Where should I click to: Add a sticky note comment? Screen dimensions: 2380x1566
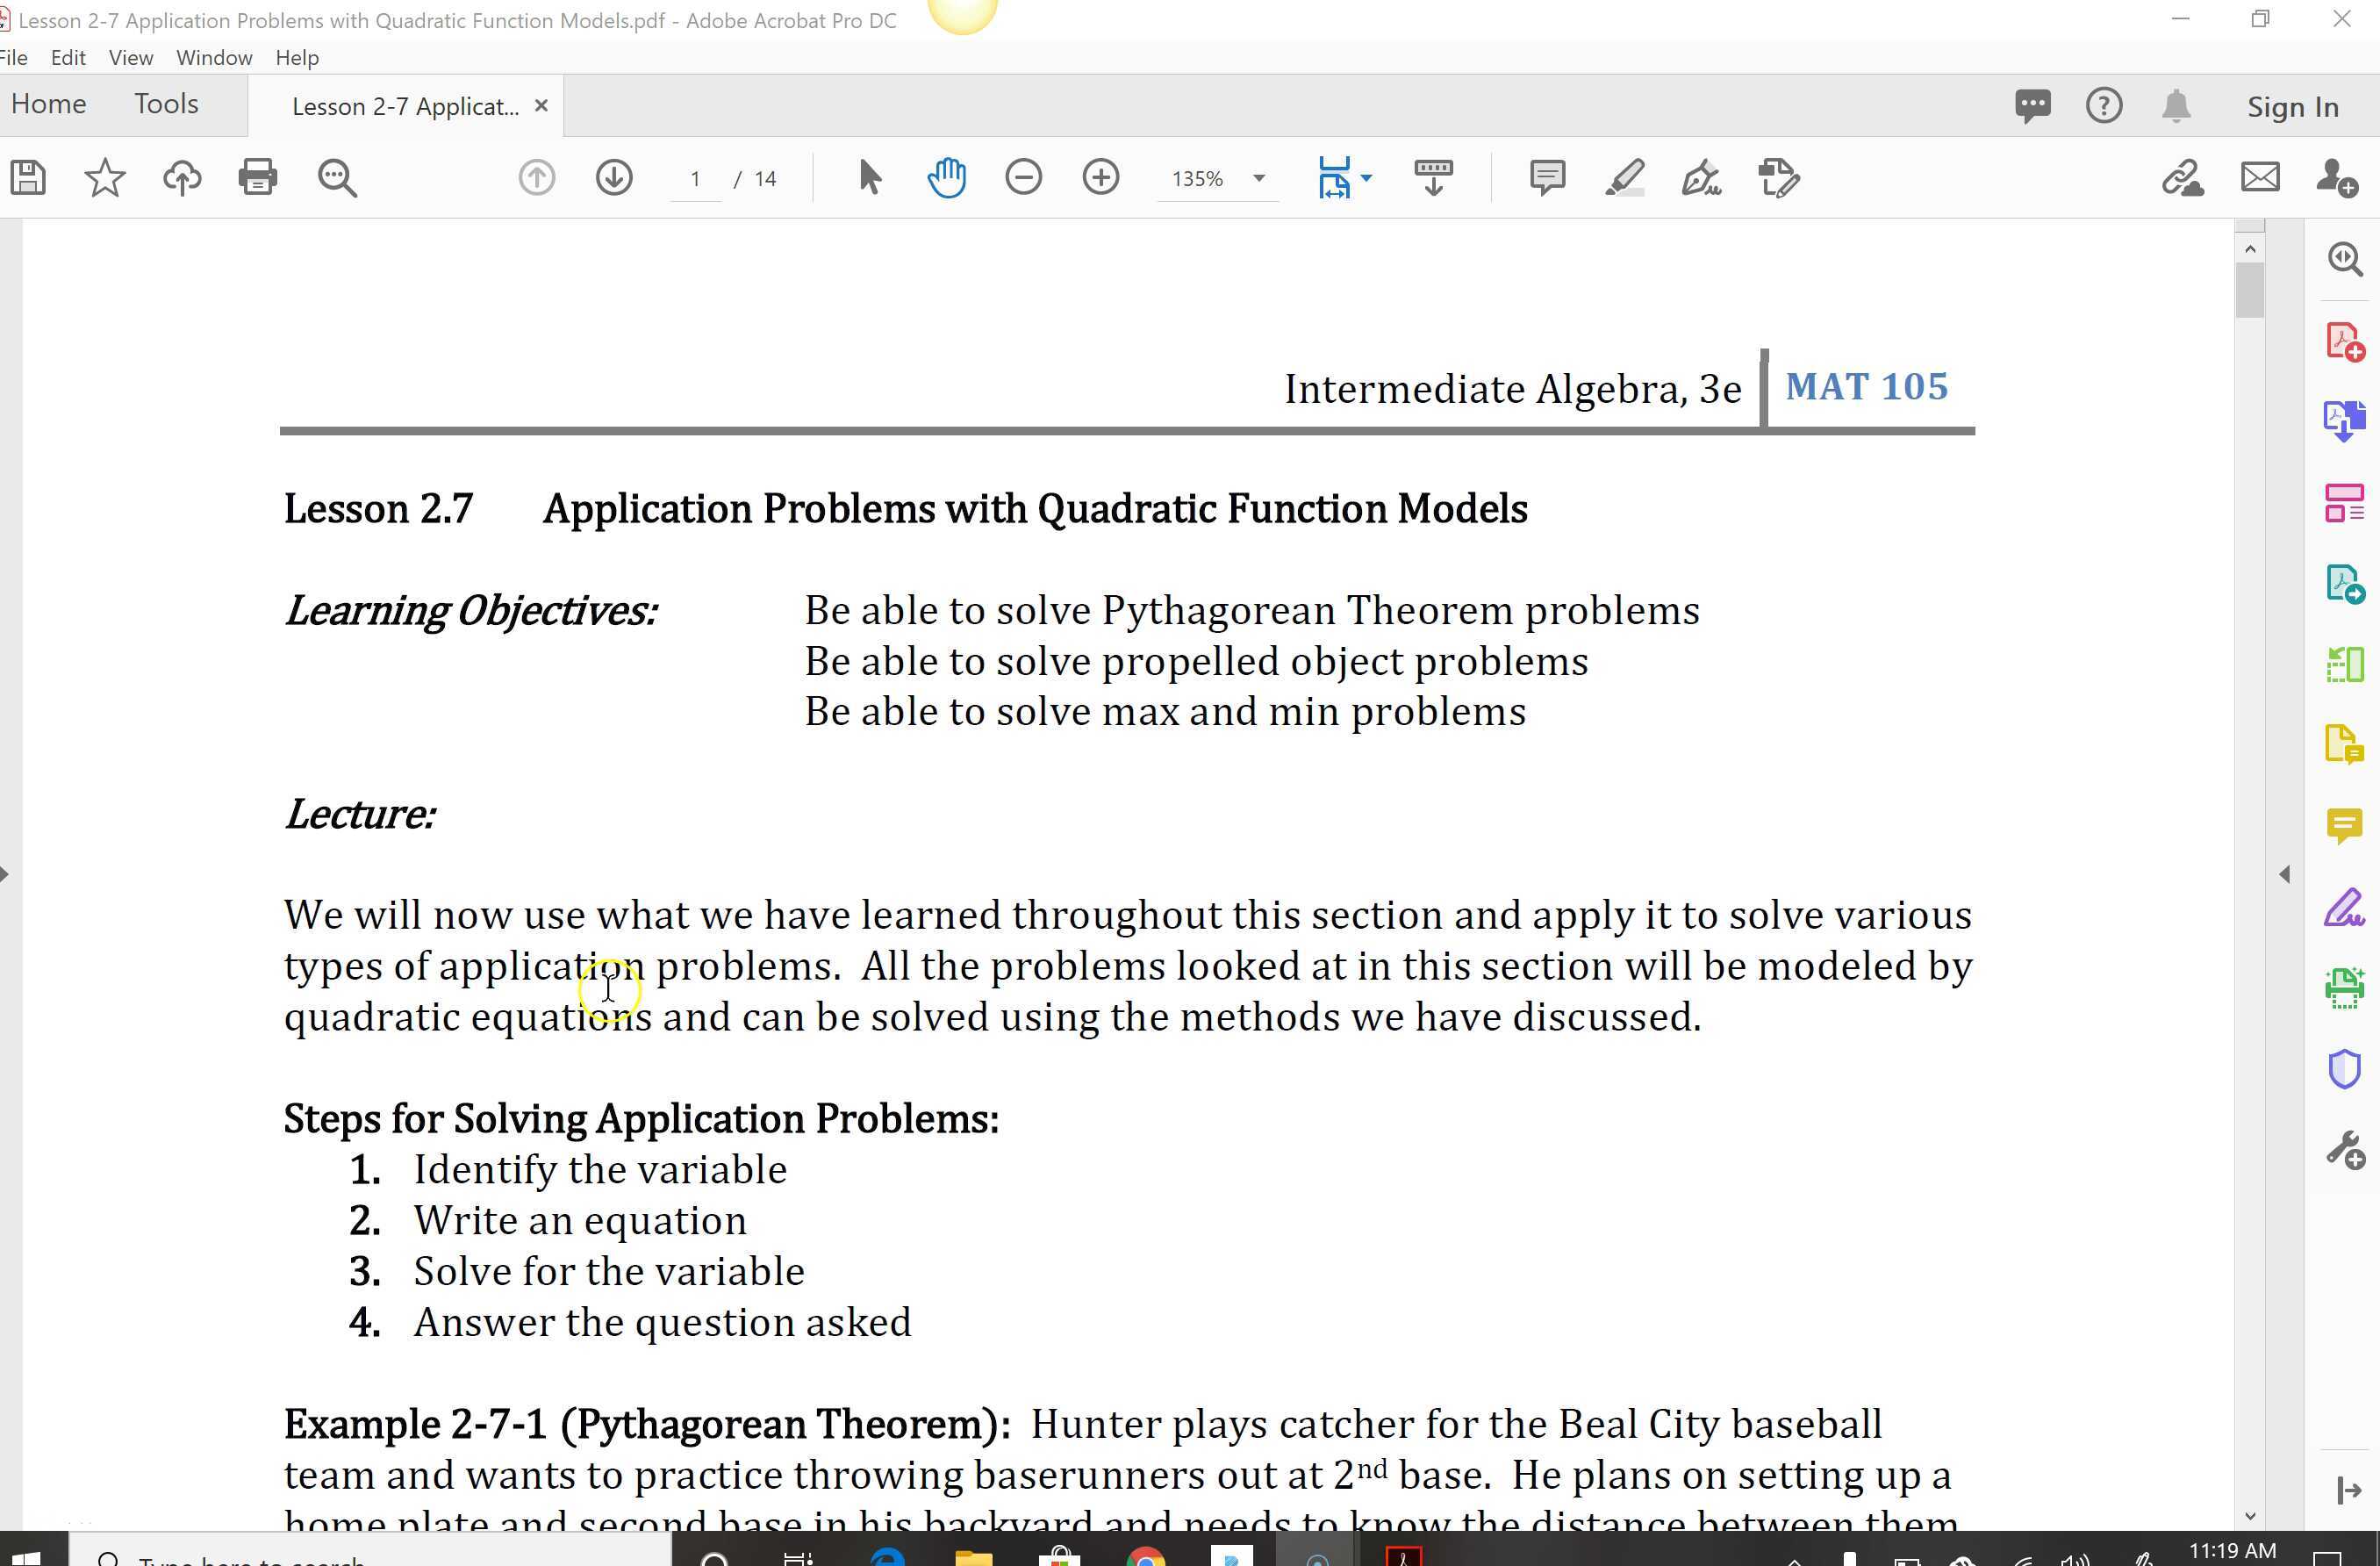1547,178
